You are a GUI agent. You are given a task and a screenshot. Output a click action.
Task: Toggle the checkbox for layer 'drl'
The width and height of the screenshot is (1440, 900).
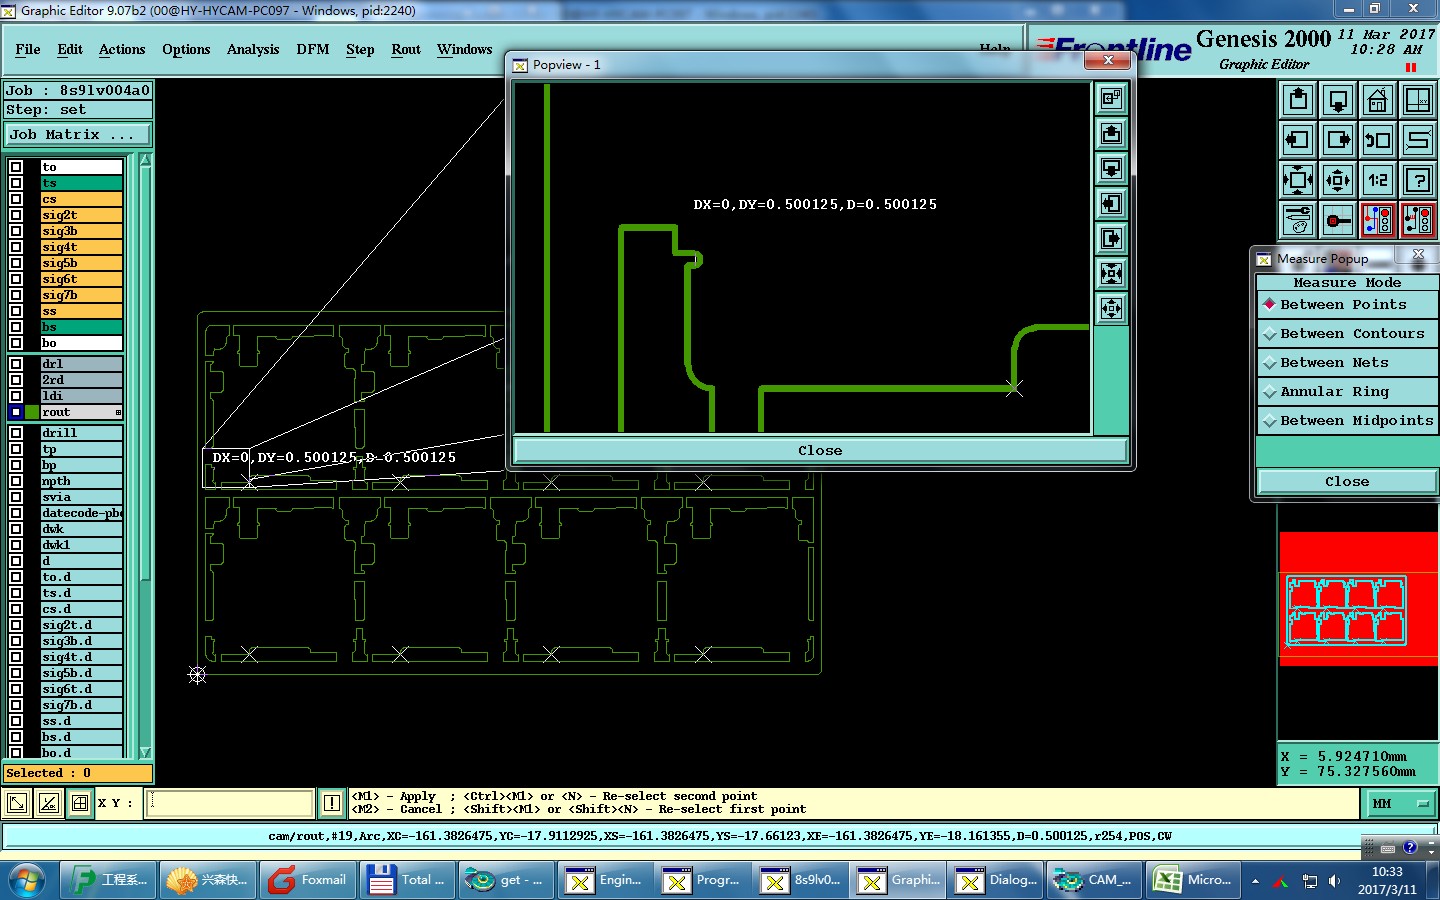[16, 364]
